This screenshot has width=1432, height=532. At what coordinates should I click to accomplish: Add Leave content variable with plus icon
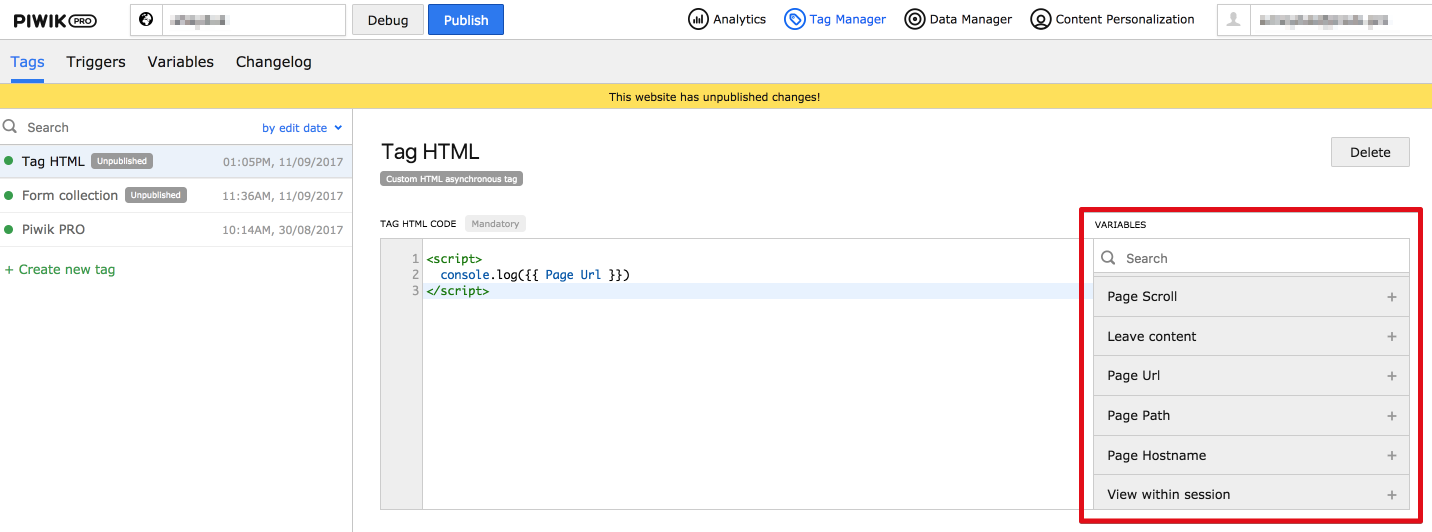(x=1391, y=337)
